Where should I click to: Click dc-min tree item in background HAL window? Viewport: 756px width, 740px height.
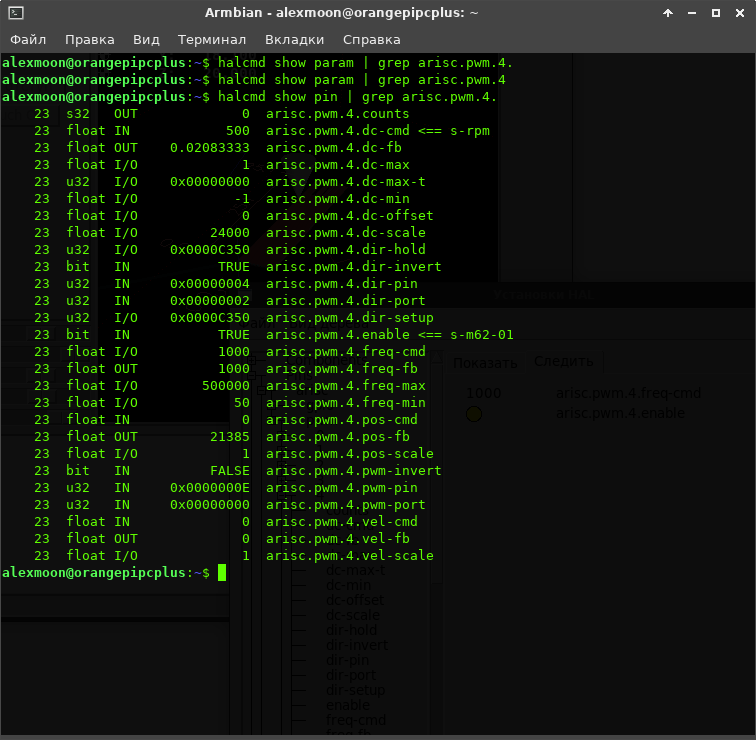348,585
